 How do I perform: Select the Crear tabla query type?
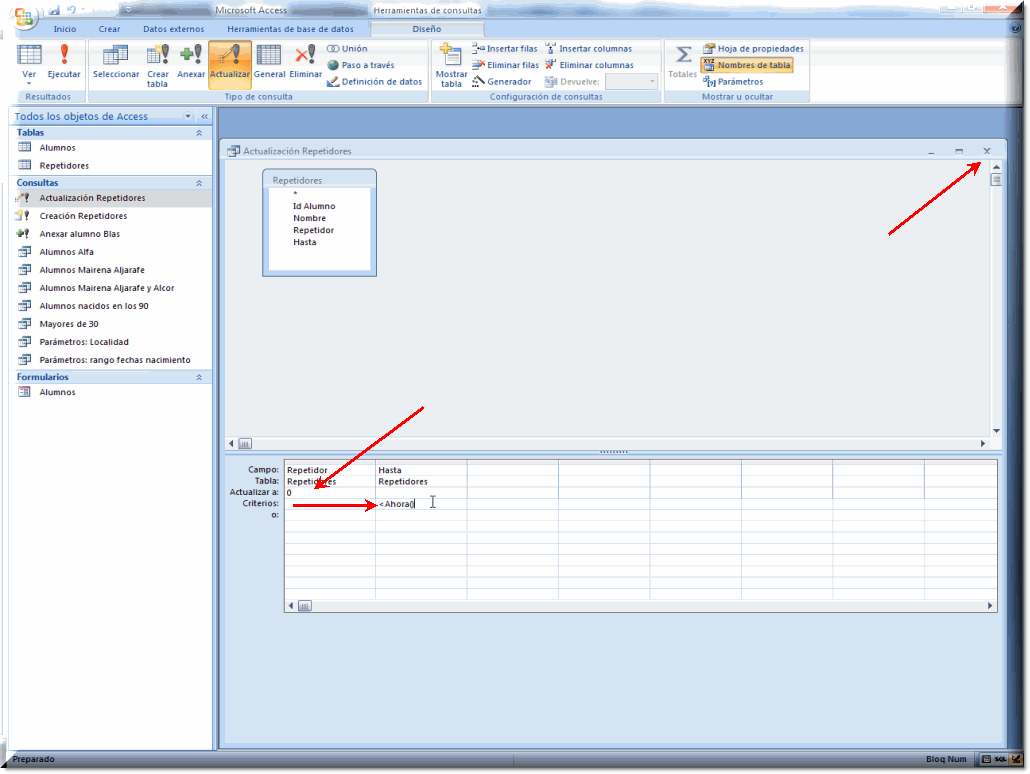pyautogui.click(x=158, y=62)
